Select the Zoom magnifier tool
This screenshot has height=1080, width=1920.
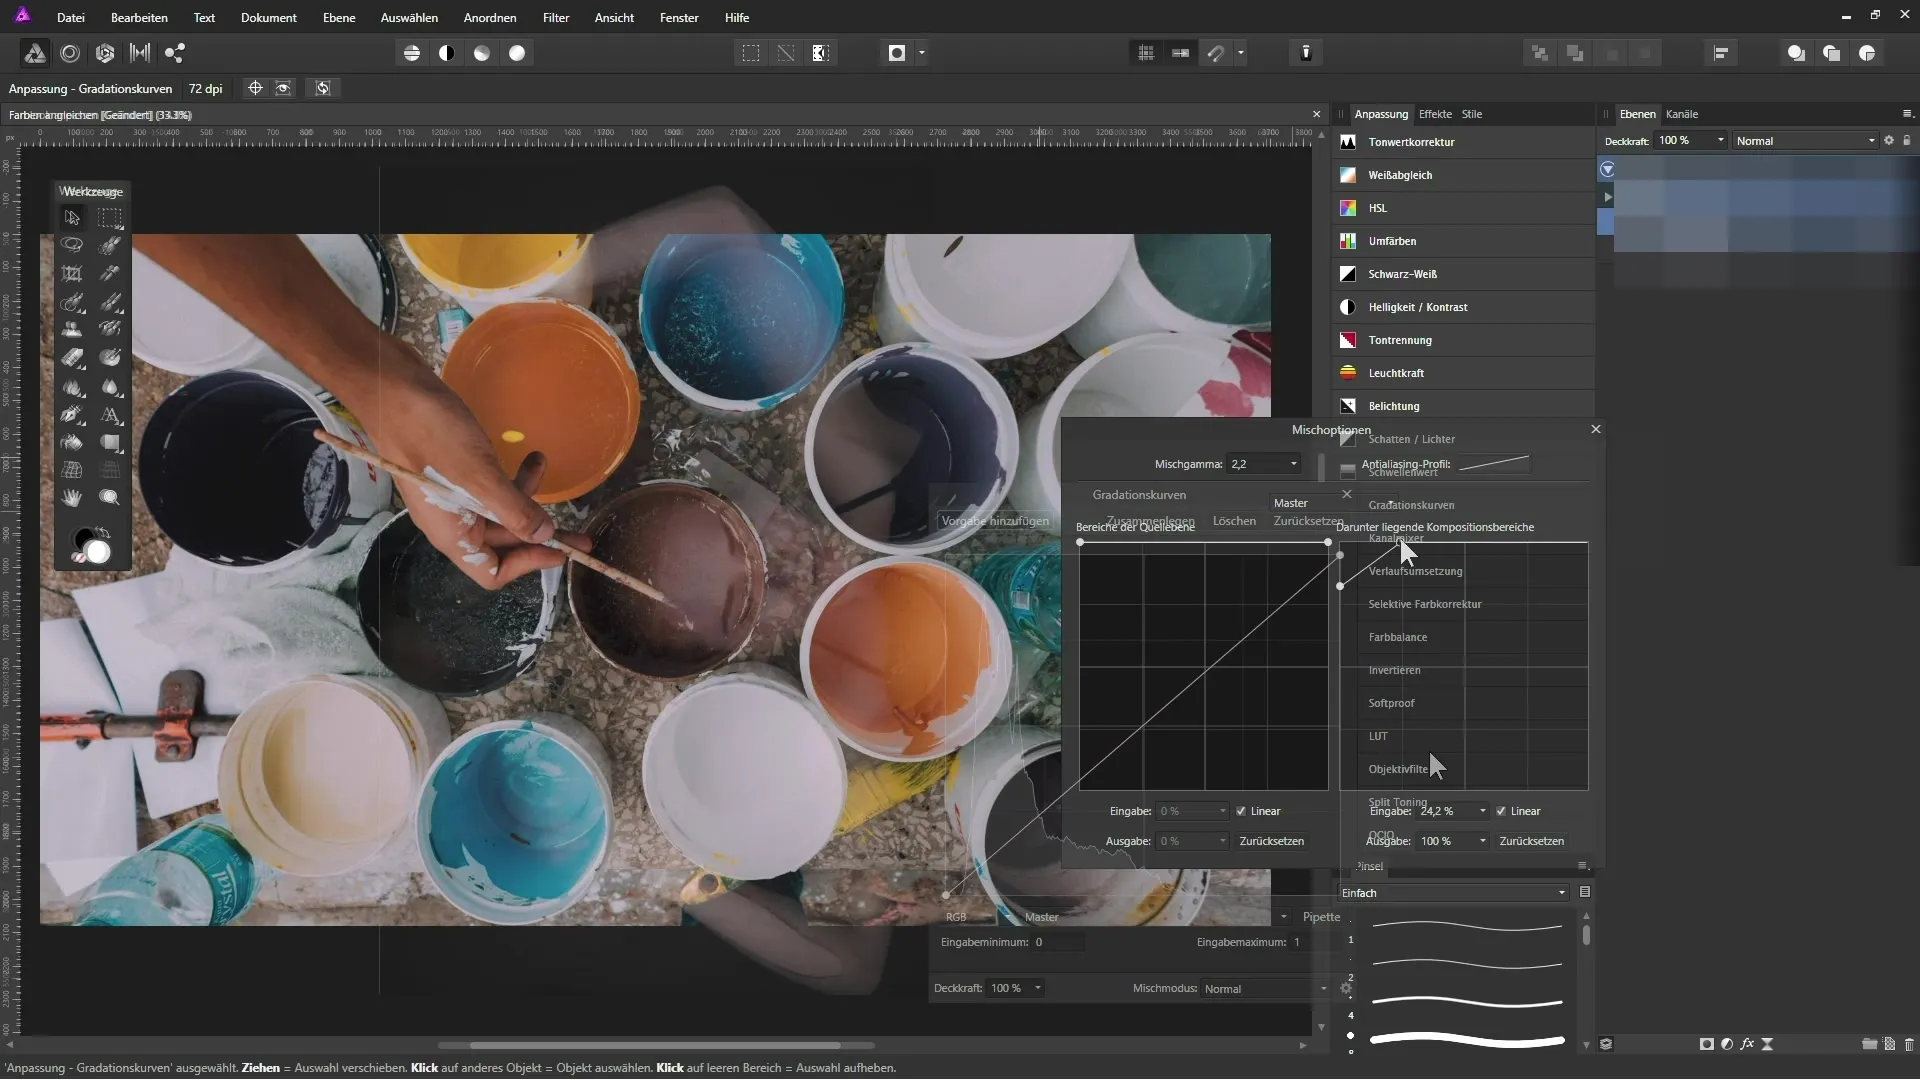110,498
